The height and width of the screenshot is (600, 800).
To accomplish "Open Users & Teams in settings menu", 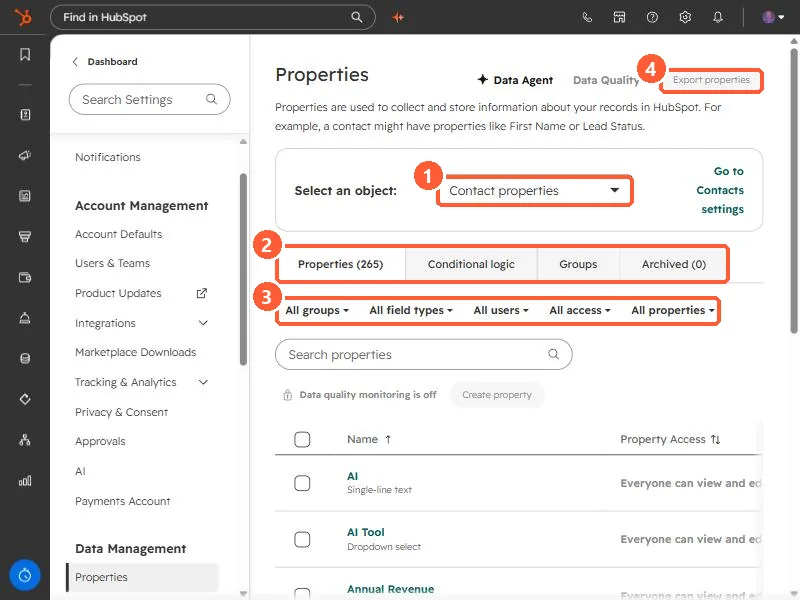I will (112, 263).
